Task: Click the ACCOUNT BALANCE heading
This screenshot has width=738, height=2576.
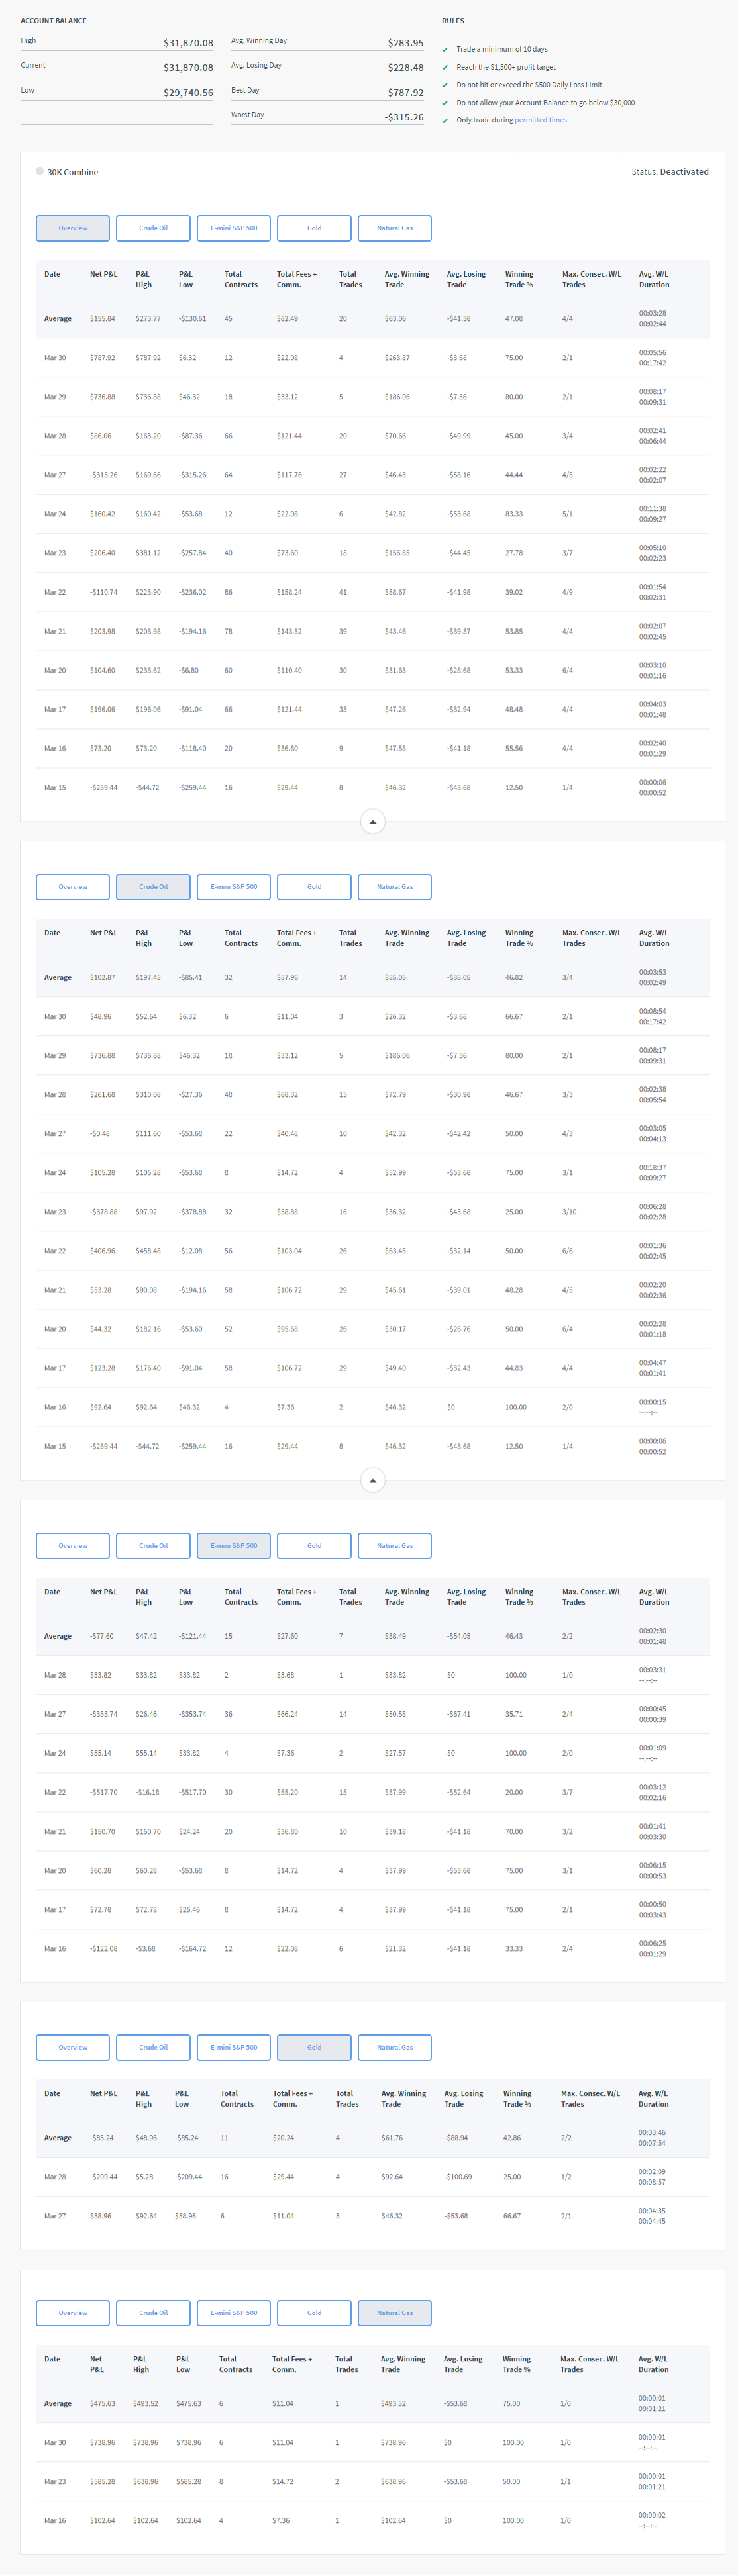Action: click(x=54, y=20)
